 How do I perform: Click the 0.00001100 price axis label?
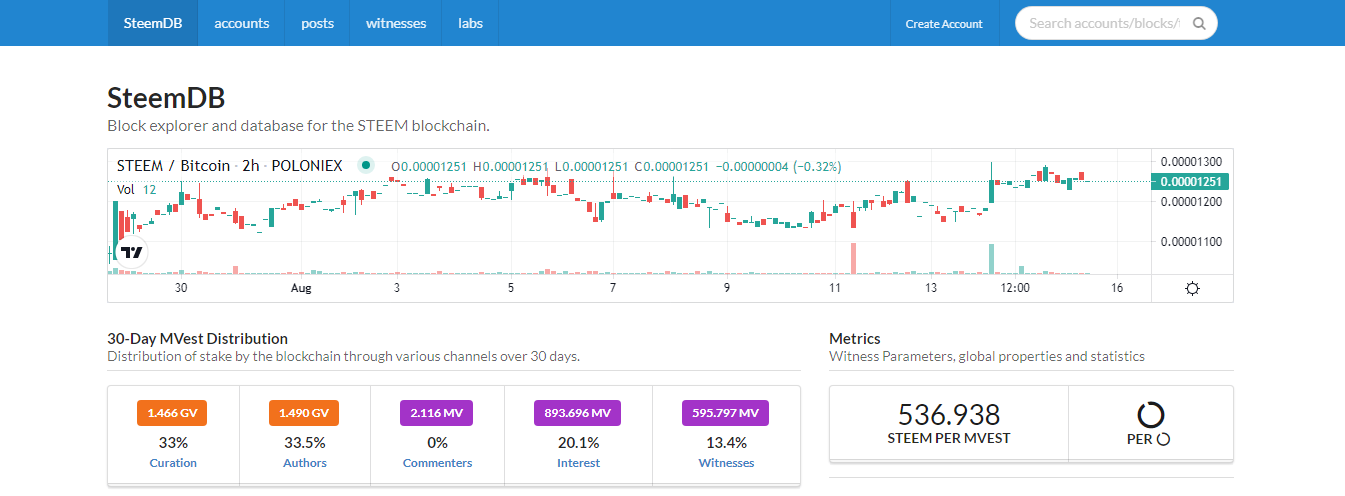click(x=1190, y=242)
